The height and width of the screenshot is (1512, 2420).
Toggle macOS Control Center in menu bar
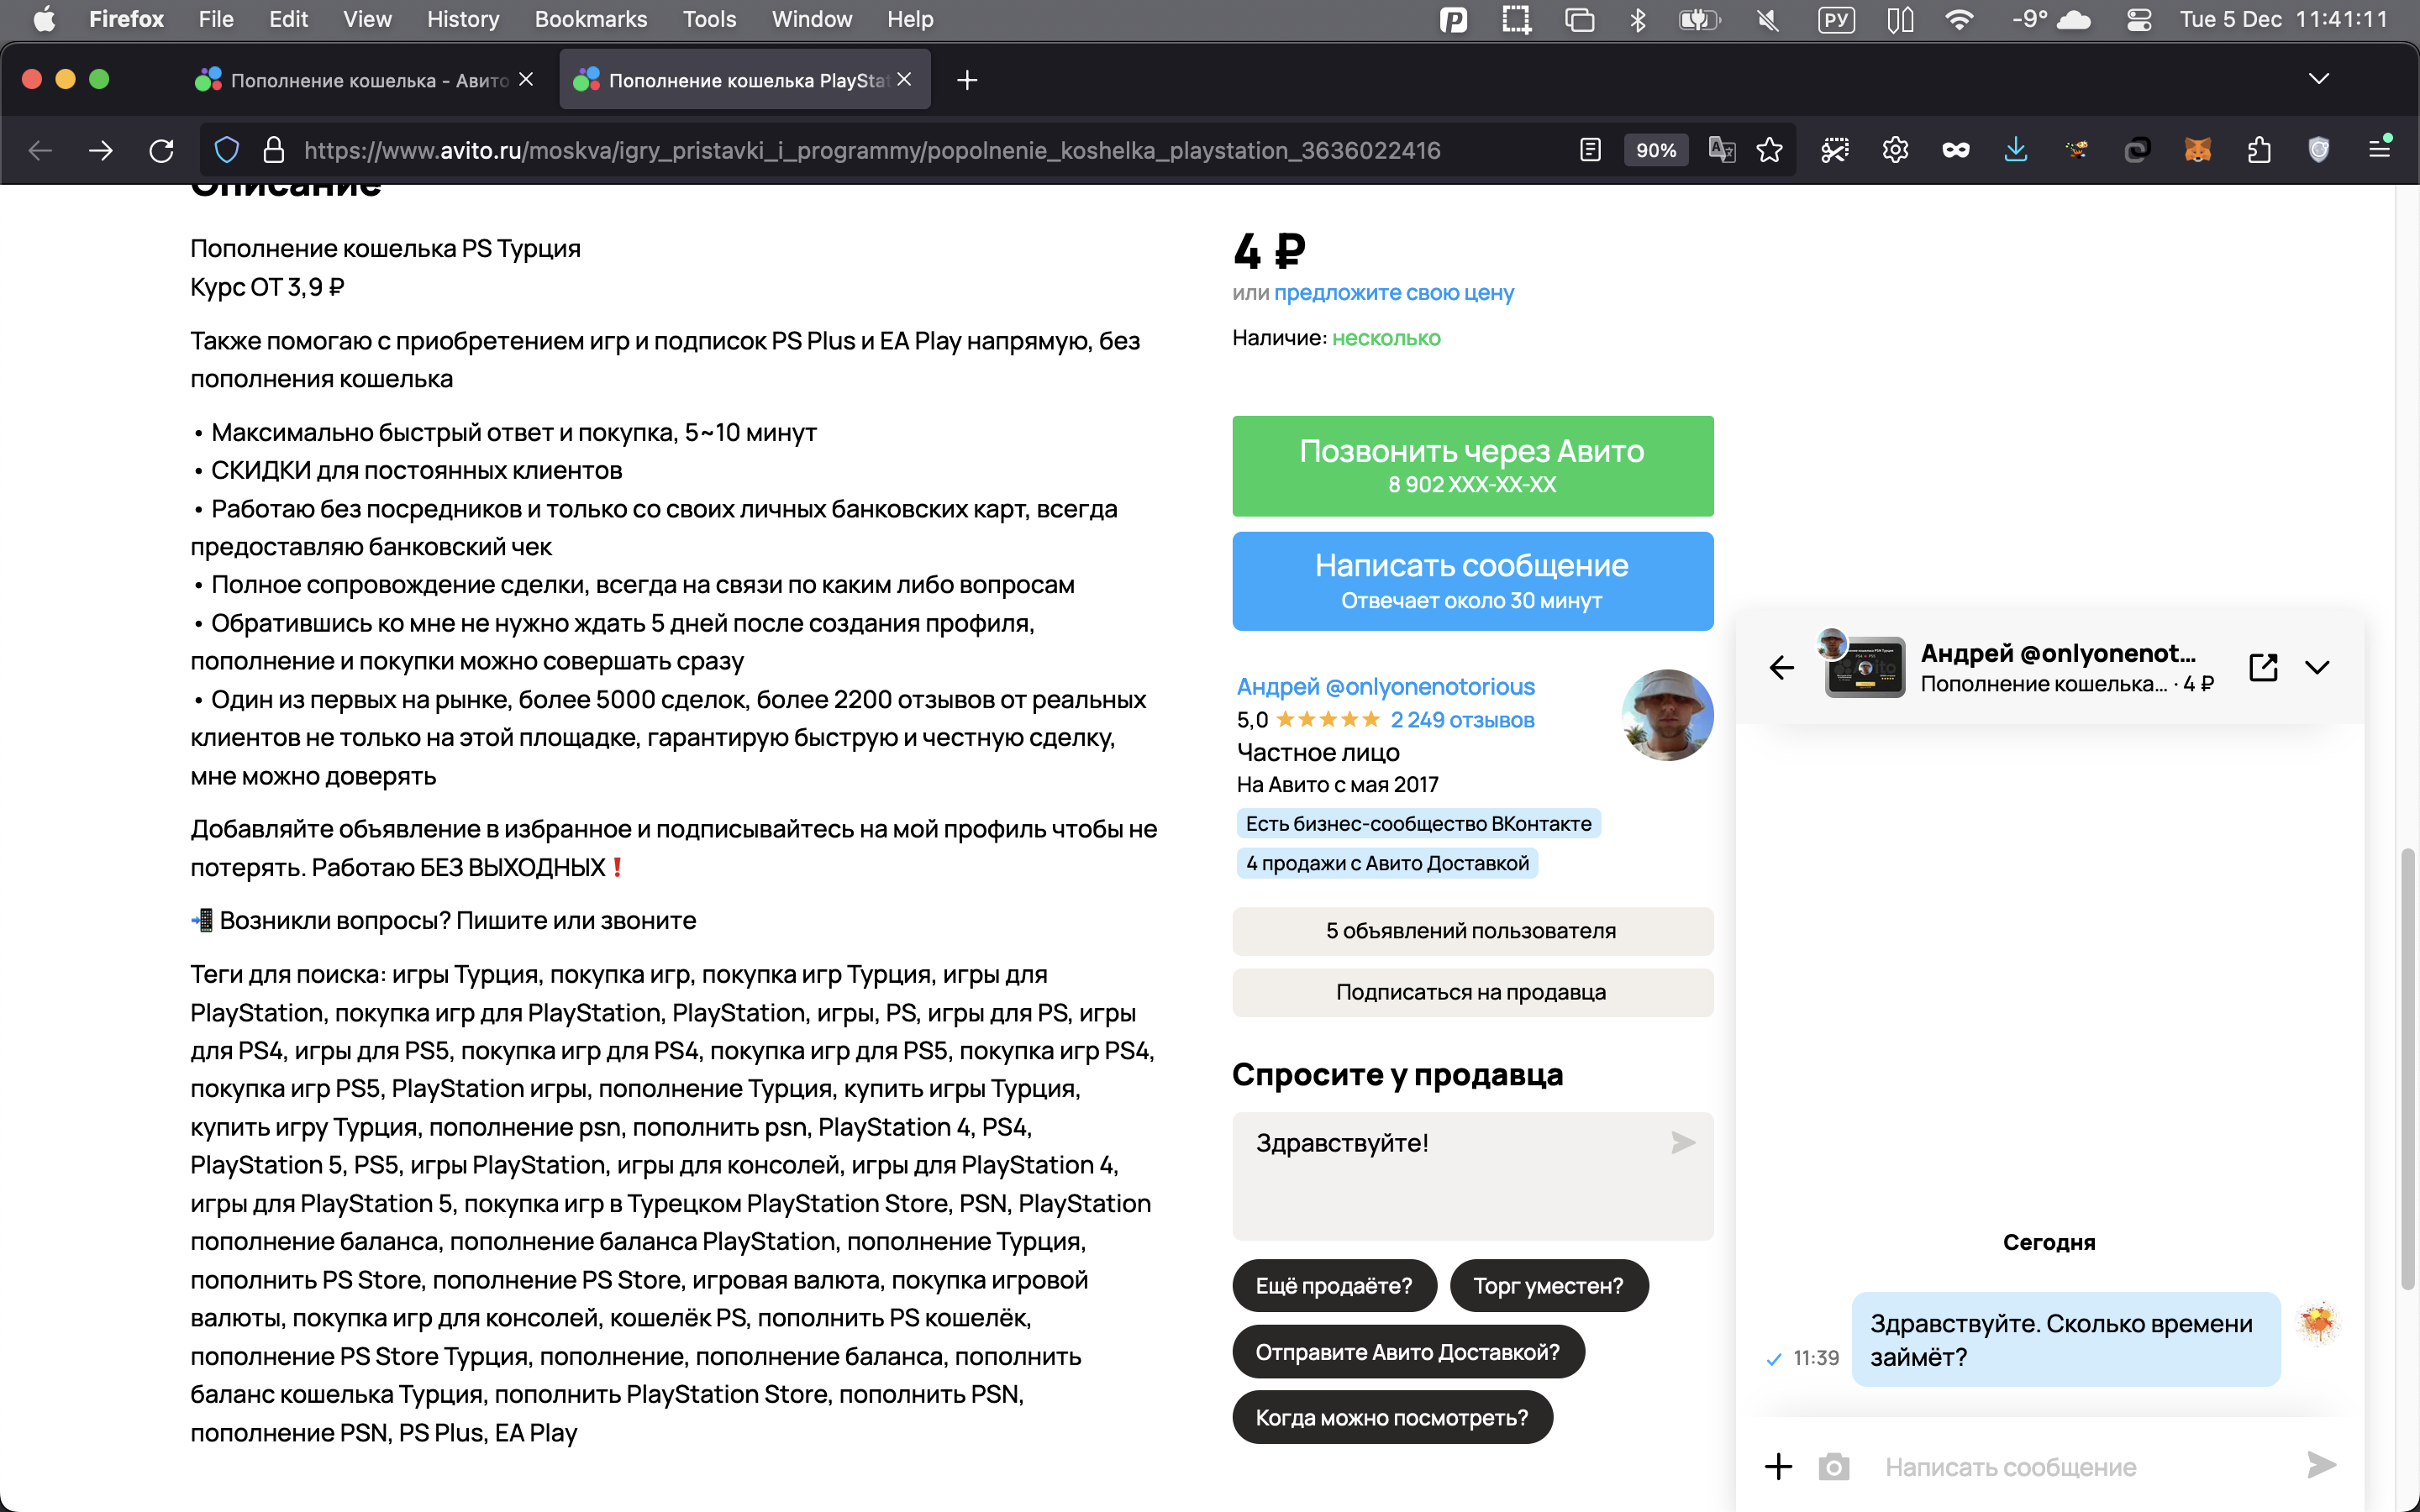click(x=2138, y=19)
